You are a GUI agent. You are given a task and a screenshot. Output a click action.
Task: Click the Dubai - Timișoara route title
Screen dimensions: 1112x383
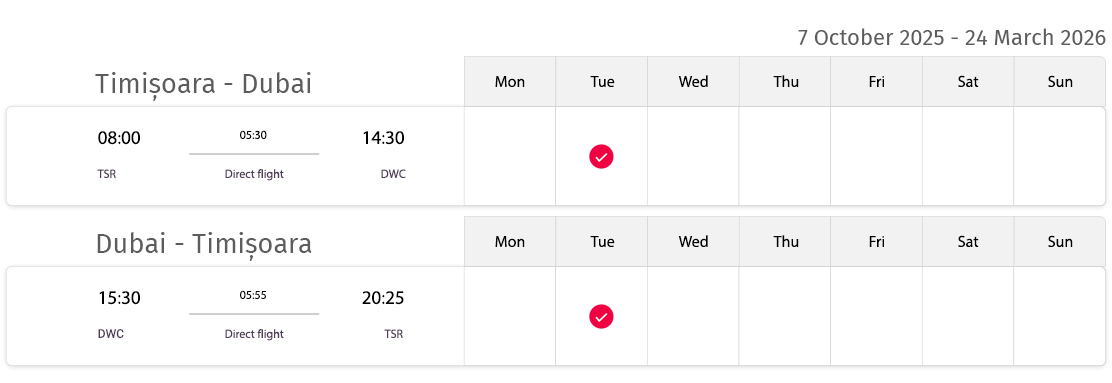pyautogui.click(x=204, y=244)
